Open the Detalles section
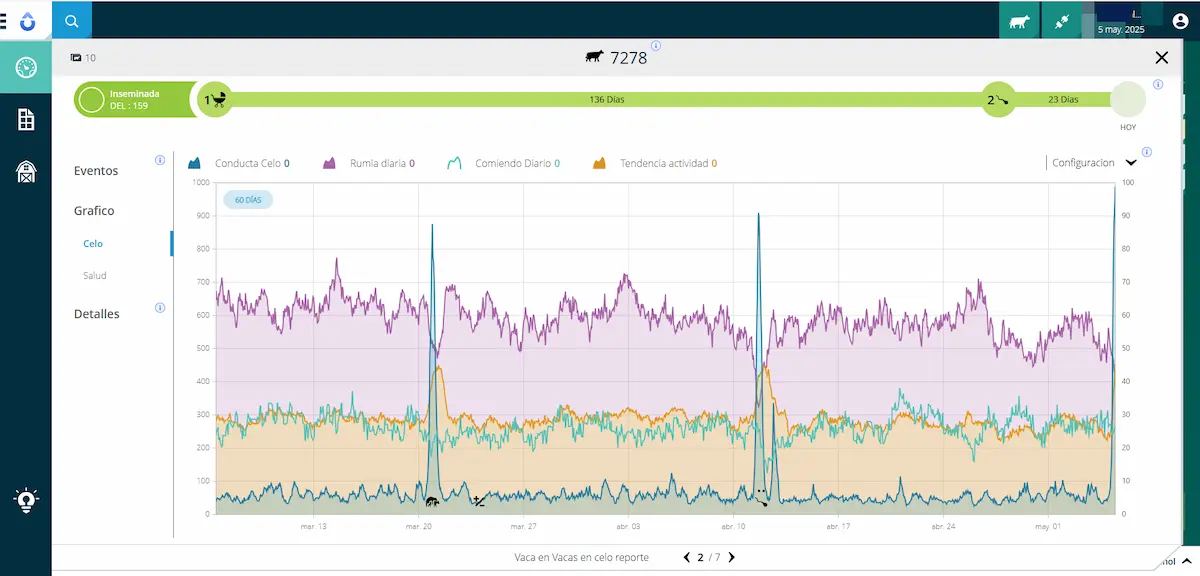The height and width of the screenshot is (576, 1200). (x=96, y=314)
